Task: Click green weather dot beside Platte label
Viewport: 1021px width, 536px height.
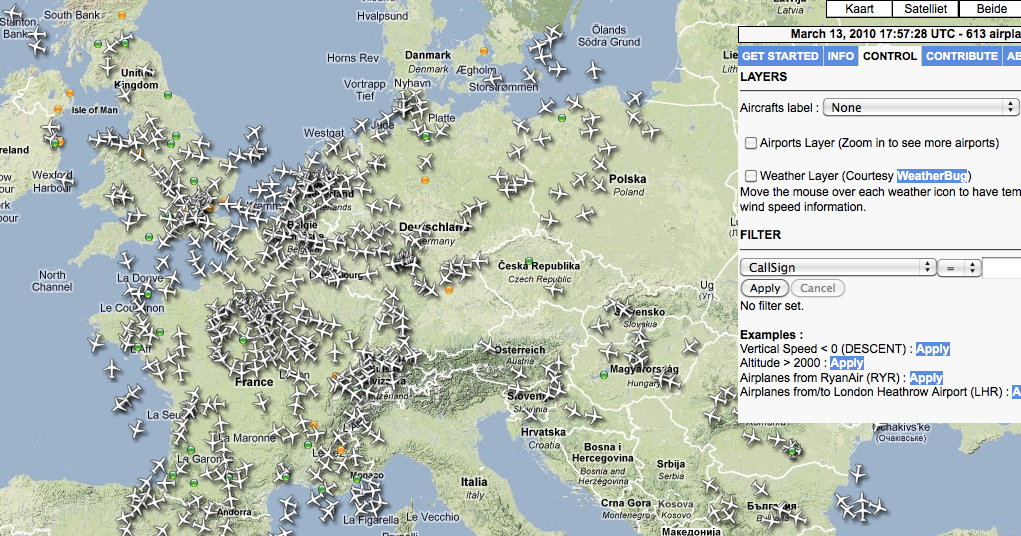Action: pos(427,136)
